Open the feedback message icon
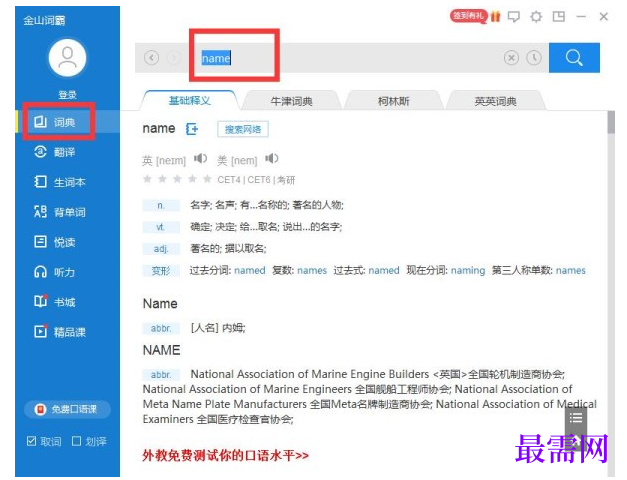Image resolution: width=627 pixels, height=480 pixels. point(513,17)
